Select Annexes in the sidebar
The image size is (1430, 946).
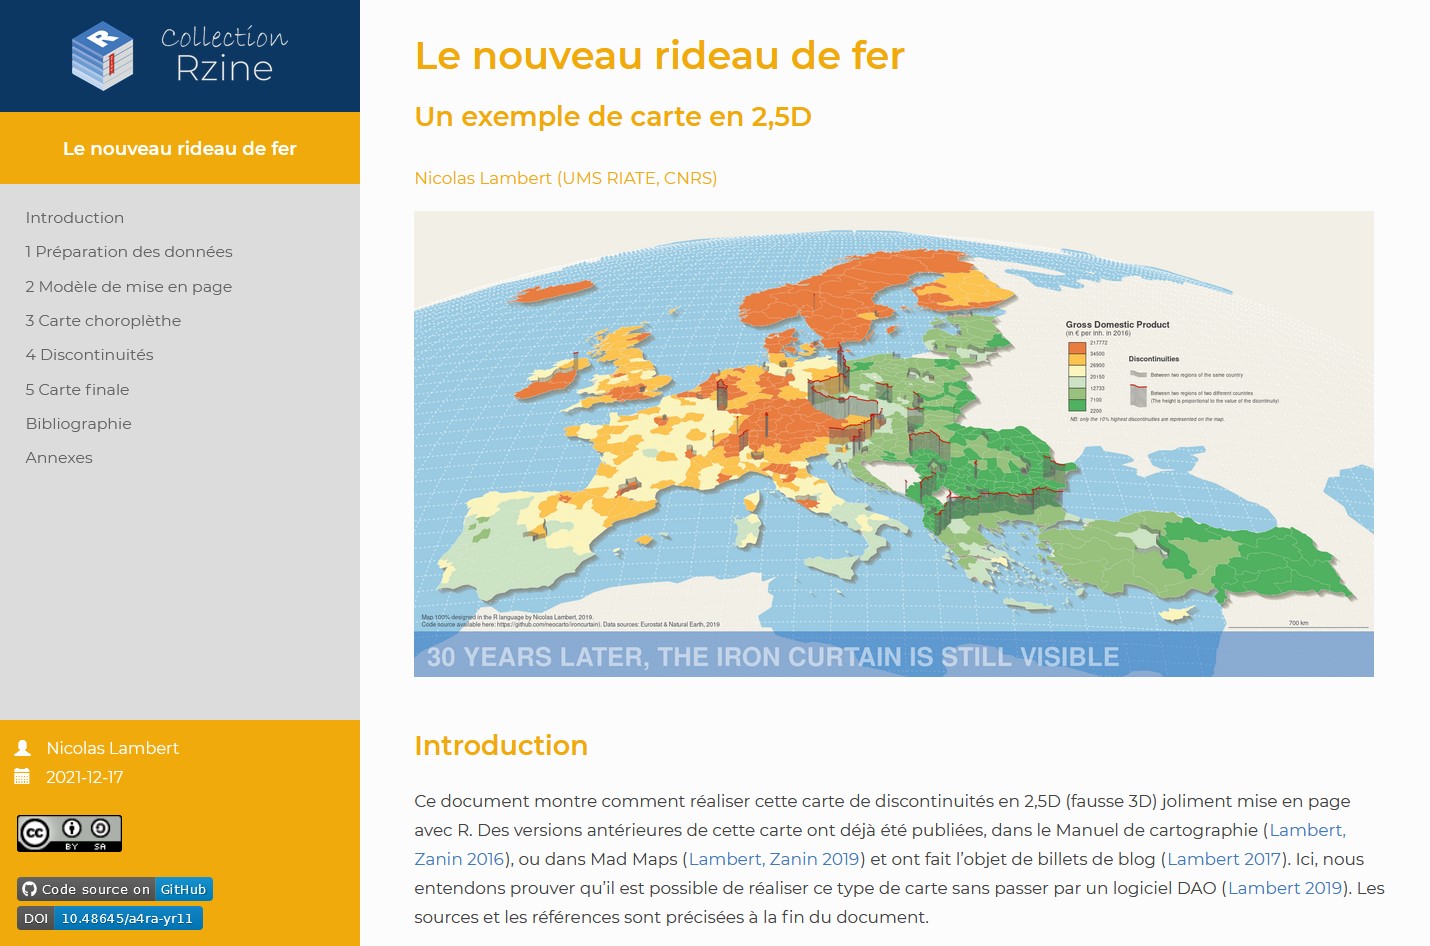(59, 458)
